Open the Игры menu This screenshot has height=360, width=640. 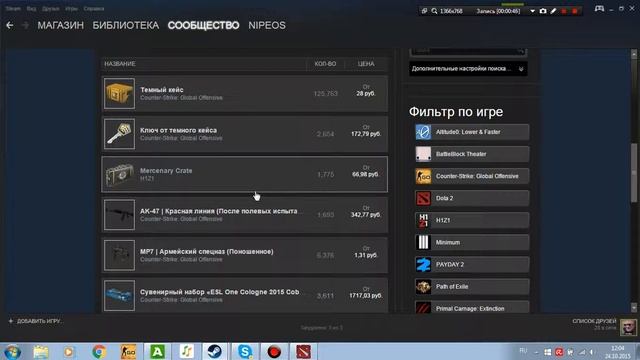(x=71, y=9)
